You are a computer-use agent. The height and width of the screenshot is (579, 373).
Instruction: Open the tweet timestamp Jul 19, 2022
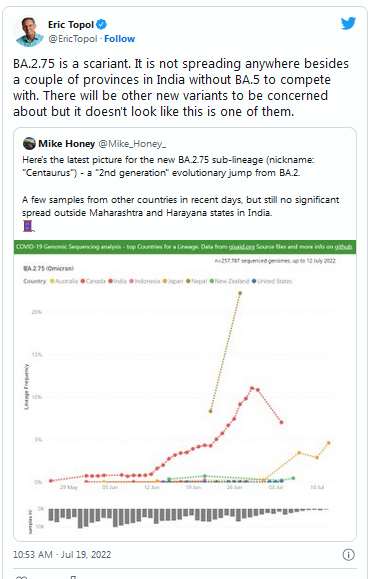62,555
